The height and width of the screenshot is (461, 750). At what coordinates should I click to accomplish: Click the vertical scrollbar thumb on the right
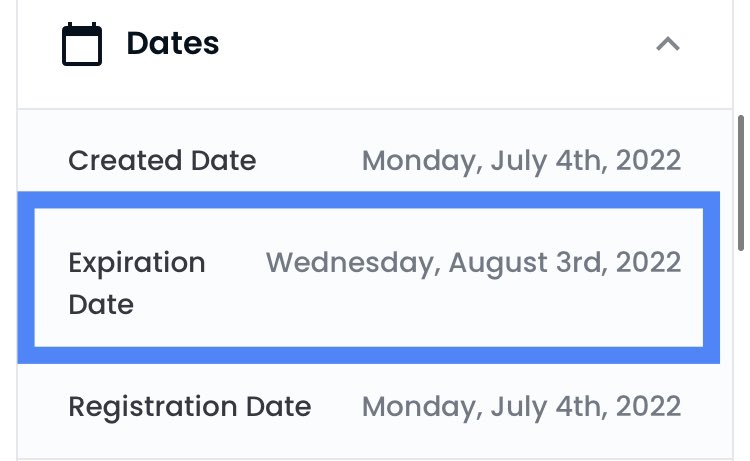coord(740,183)
